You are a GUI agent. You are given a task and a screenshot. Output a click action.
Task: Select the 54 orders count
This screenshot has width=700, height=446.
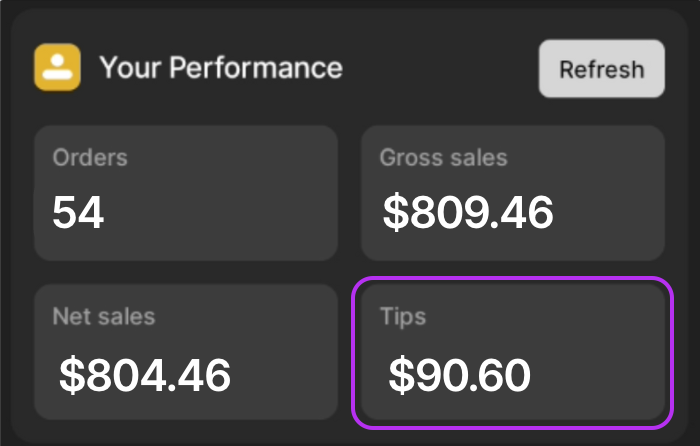(x=78, y=213)
